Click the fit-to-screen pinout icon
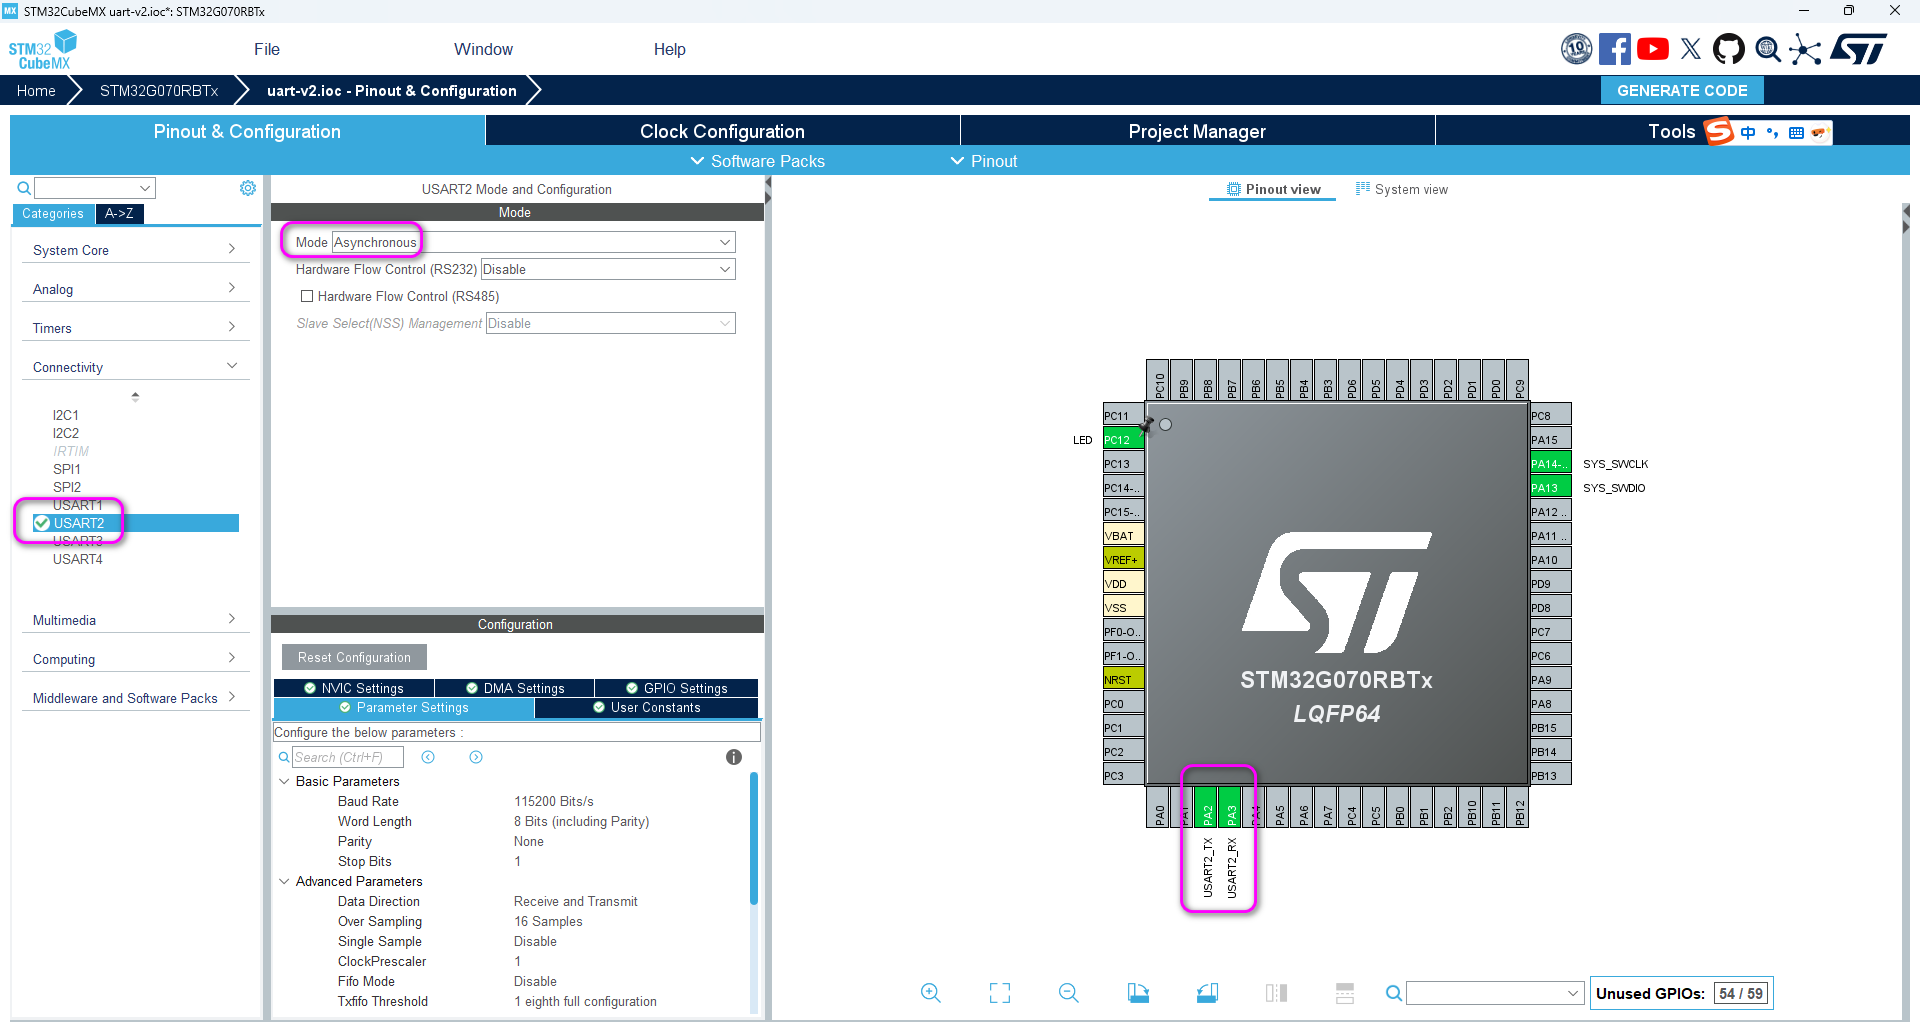Screen dimensions: 1920x1032 click(x=1000, y=993)
